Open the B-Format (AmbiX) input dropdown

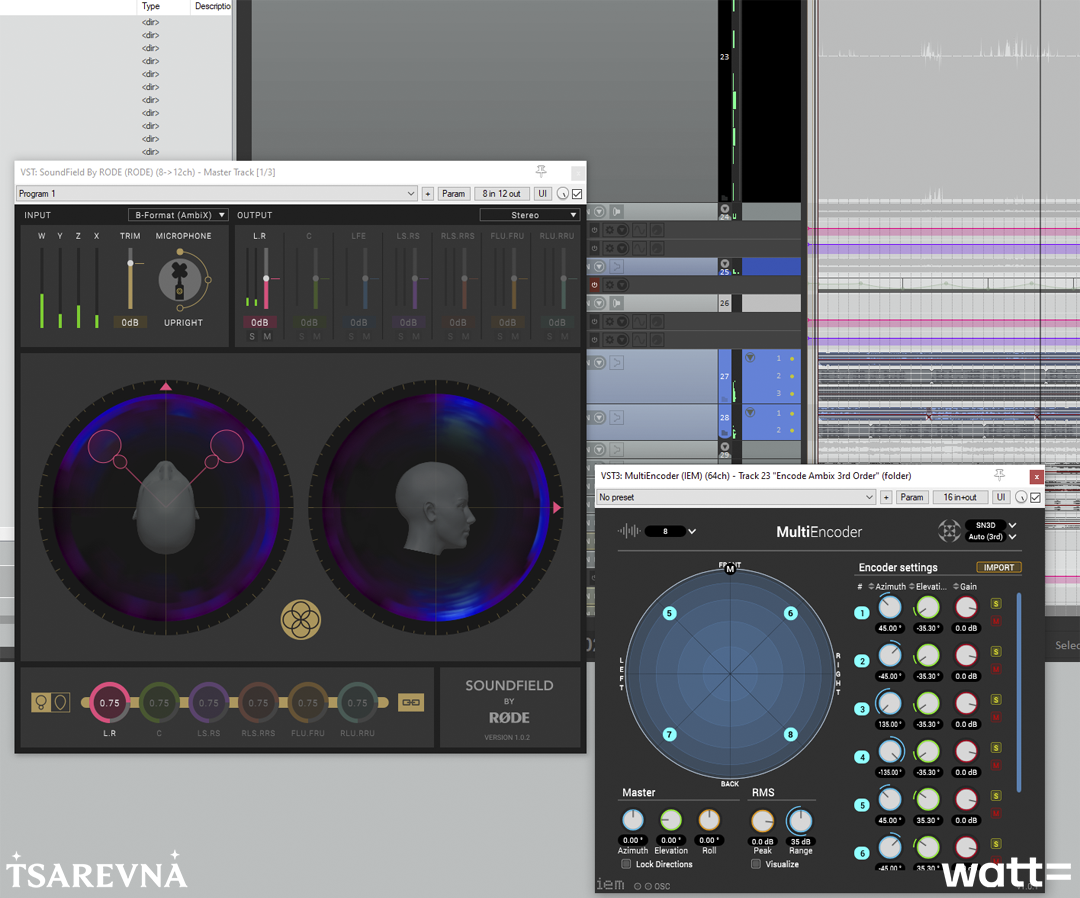pyautogui.click(x=179, y=215)
